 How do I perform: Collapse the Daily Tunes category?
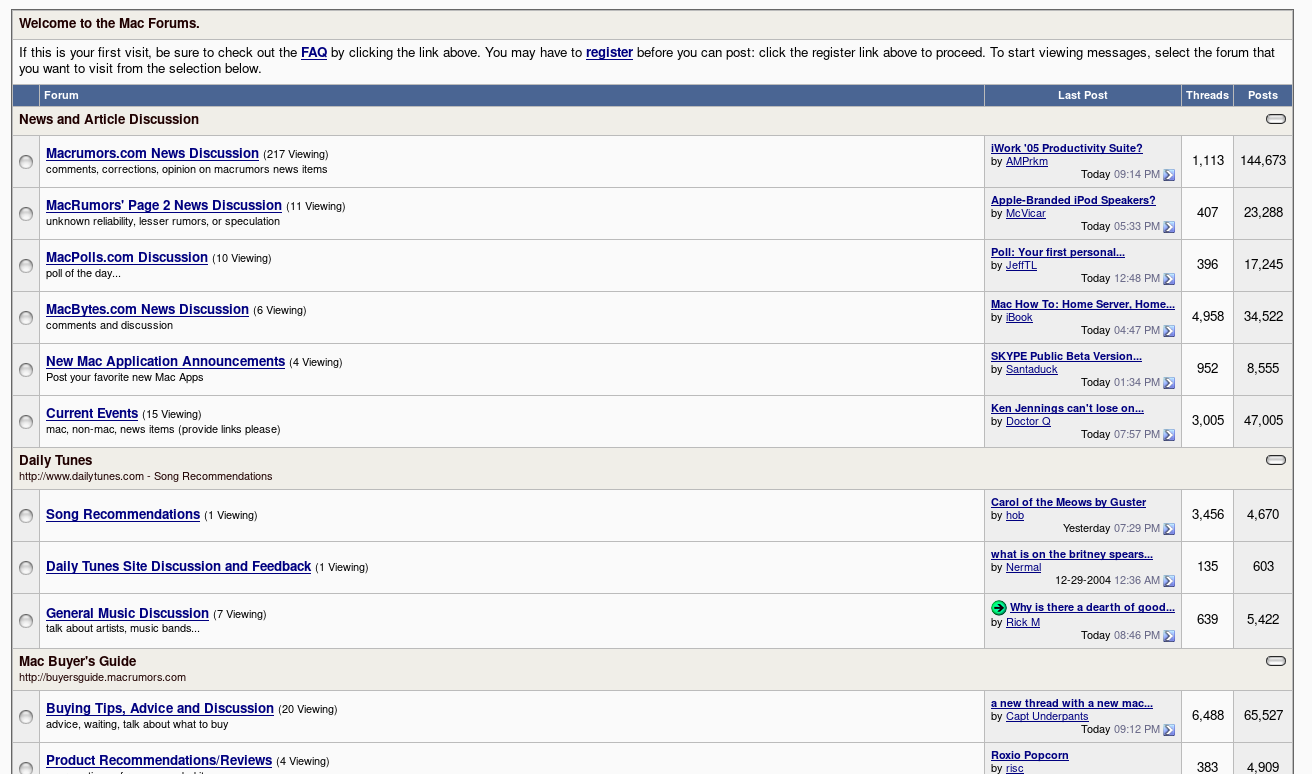1276,460
